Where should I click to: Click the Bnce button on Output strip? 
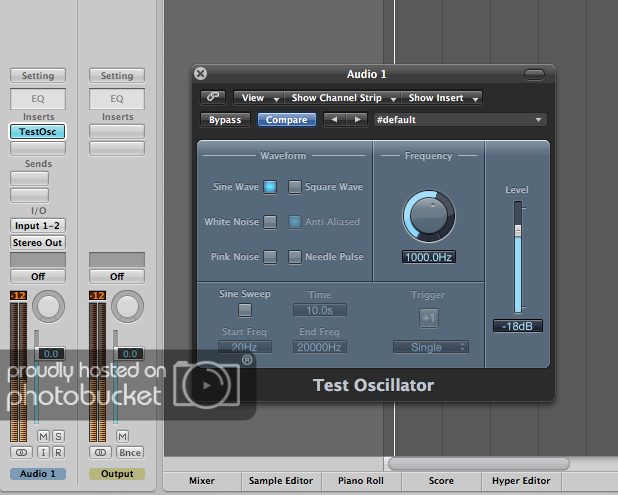pos(130,452)
